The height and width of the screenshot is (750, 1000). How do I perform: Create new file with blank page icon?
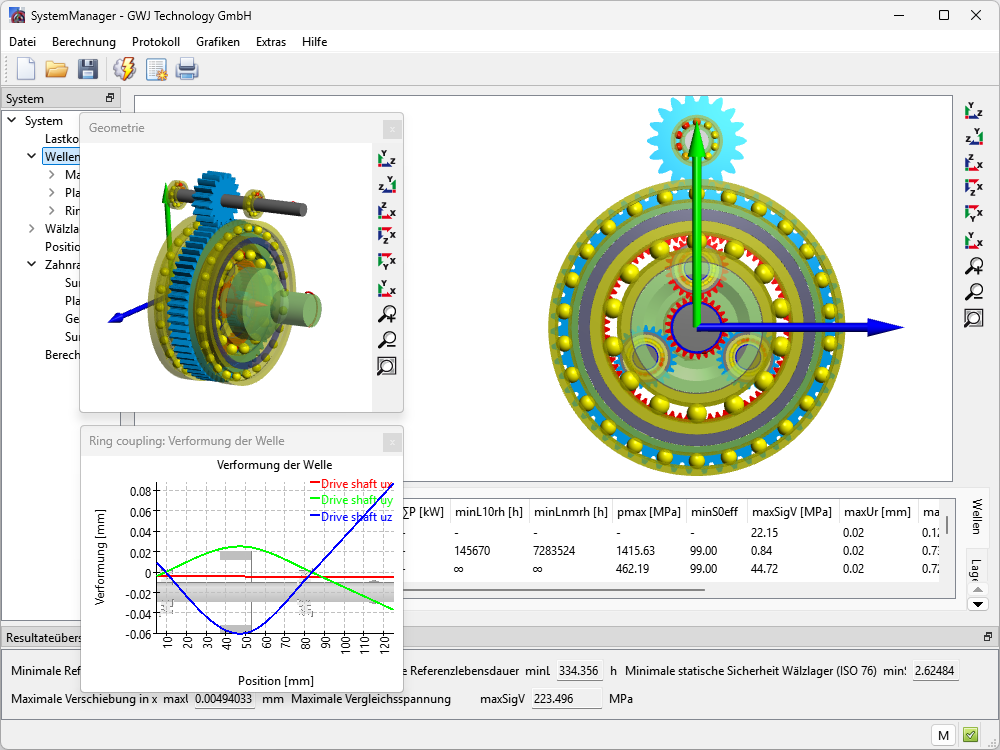click(25, 69)
